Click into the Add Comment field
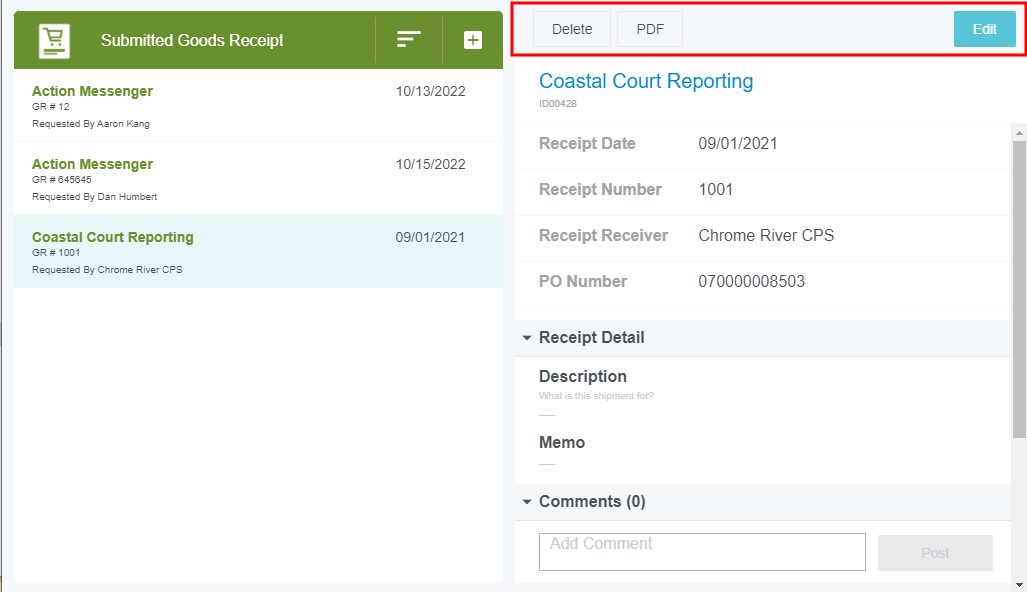1027x592 pixels. pyautogui.click(x=702, y=551)
